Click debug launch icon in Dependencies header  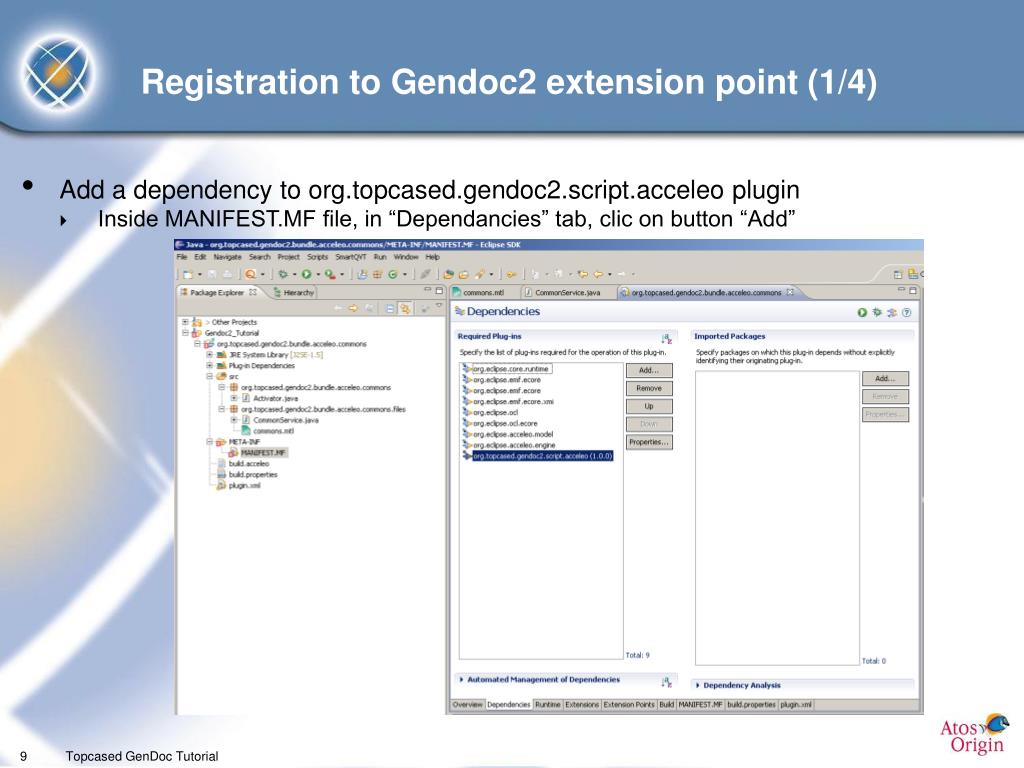pos(877,313)
